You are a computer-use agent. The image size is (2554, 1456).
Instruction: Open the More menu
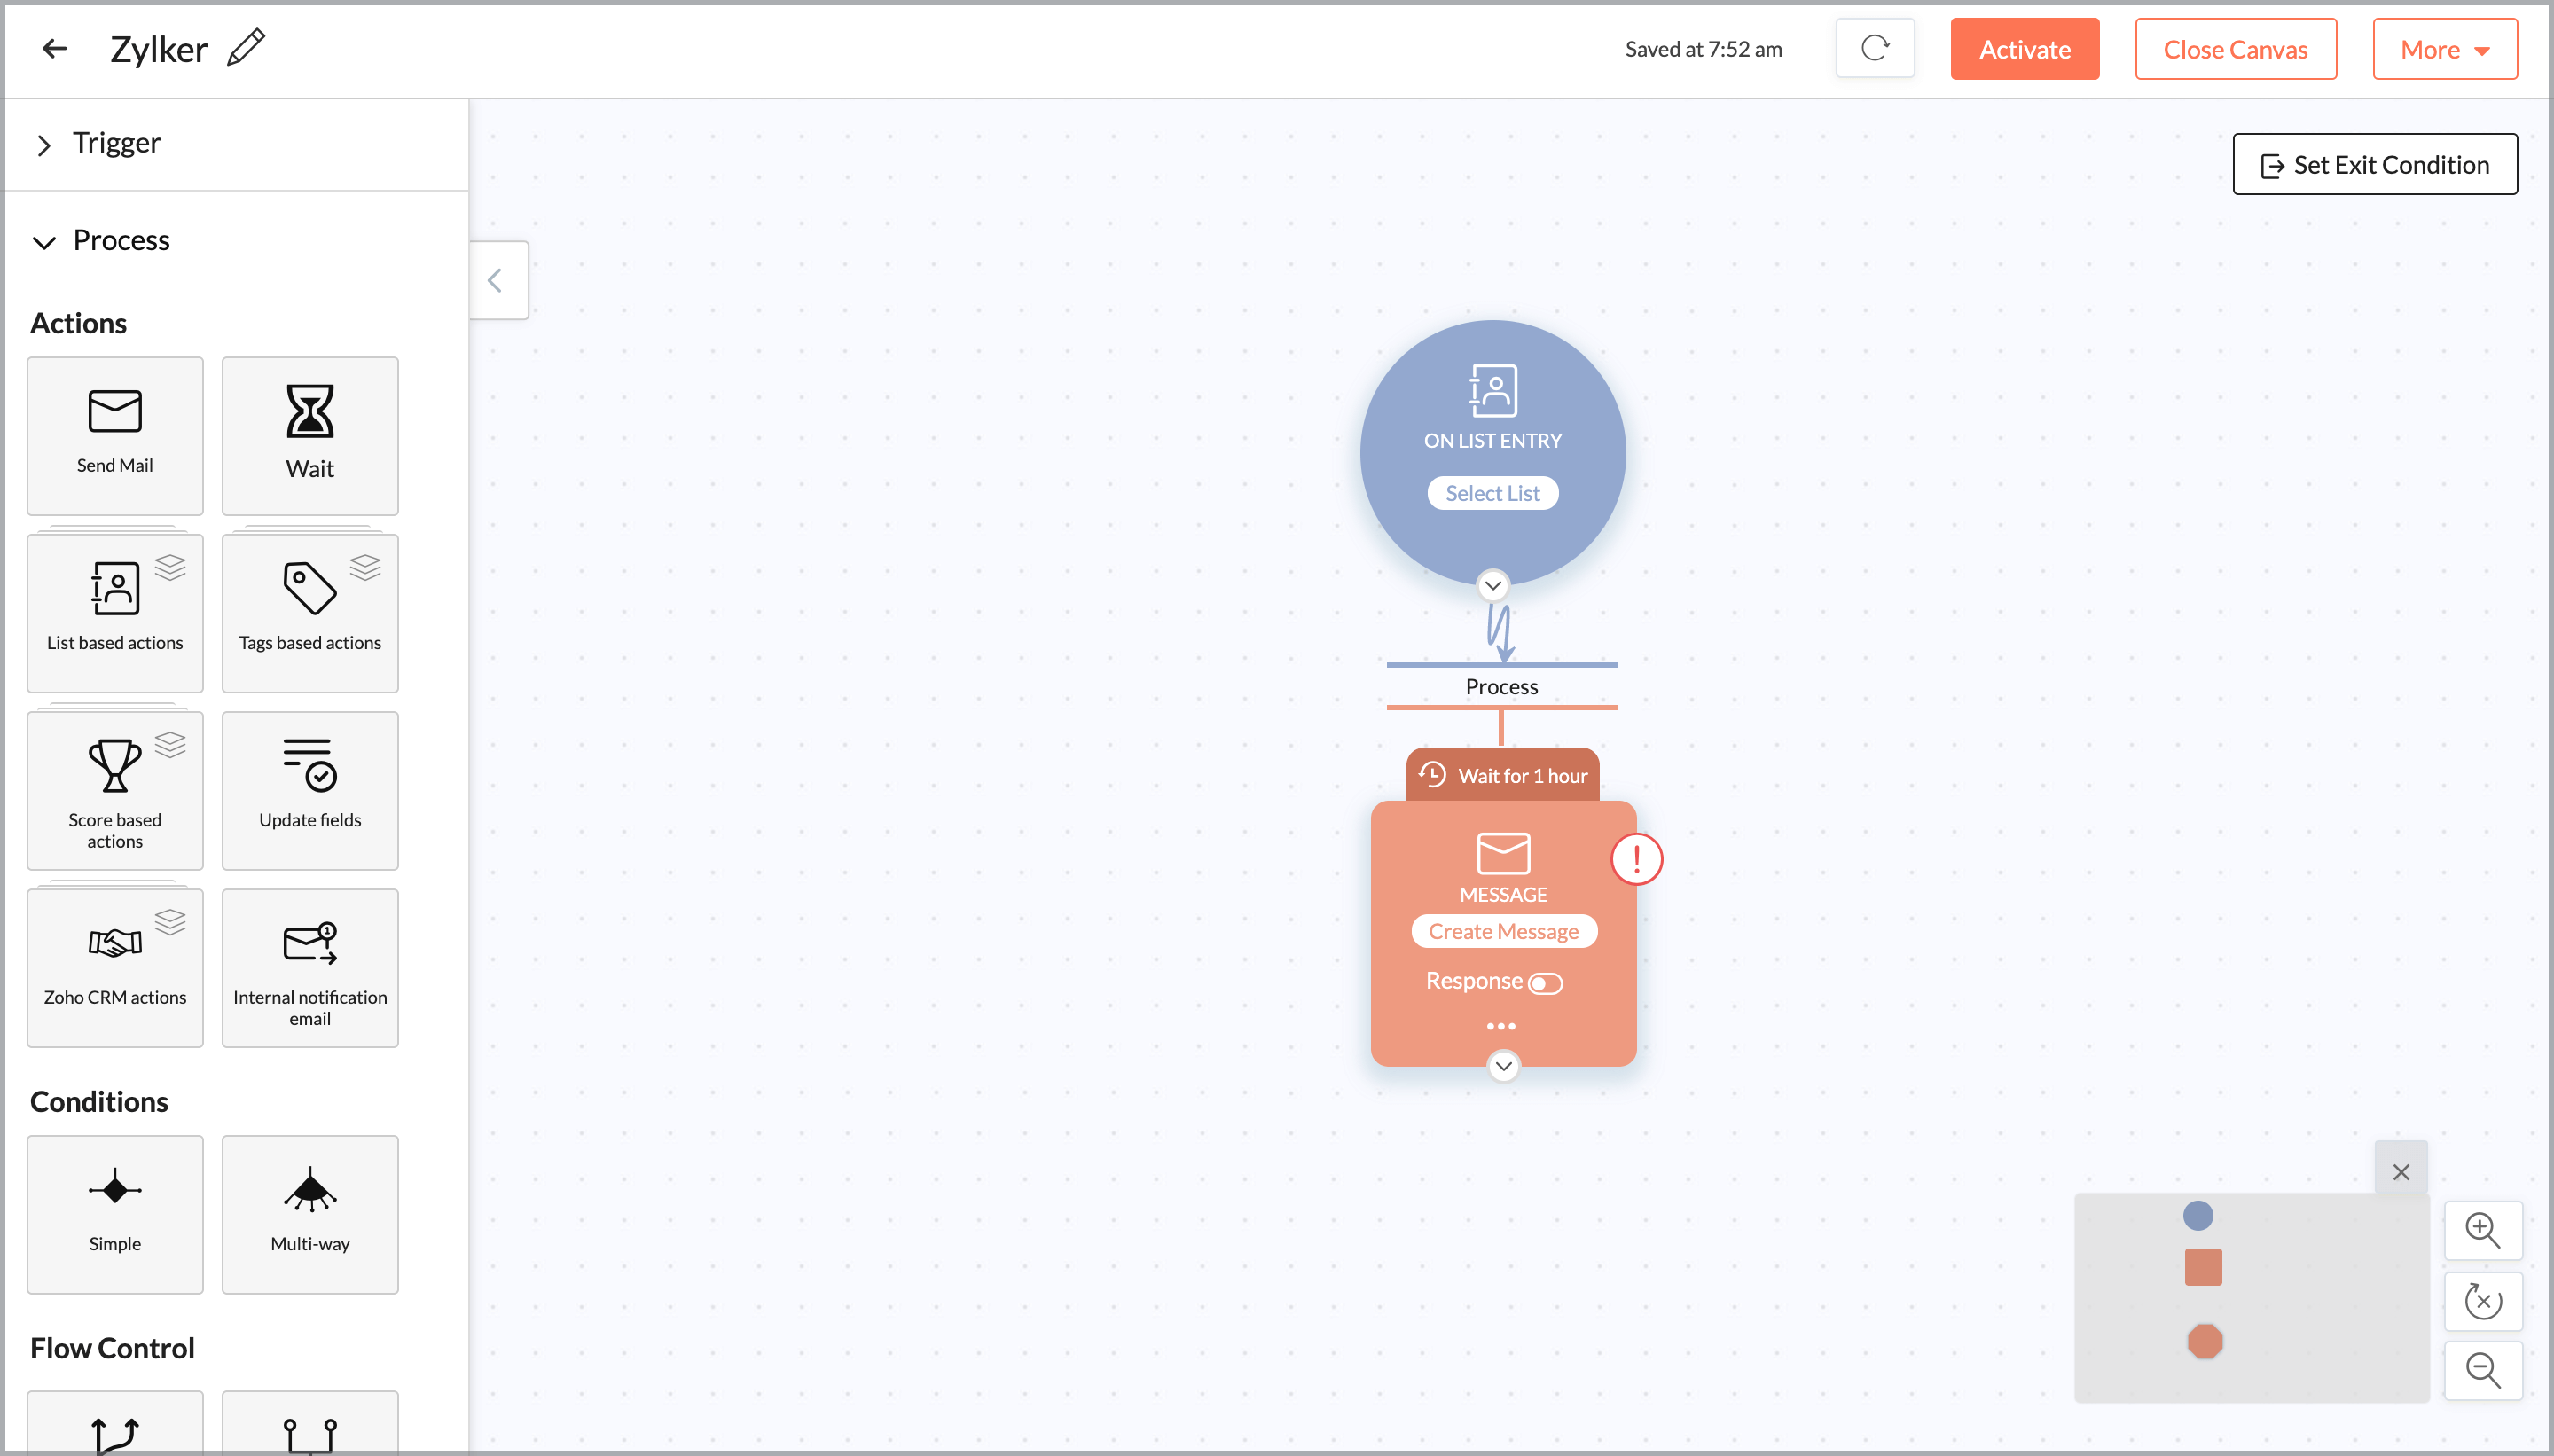2444,48
